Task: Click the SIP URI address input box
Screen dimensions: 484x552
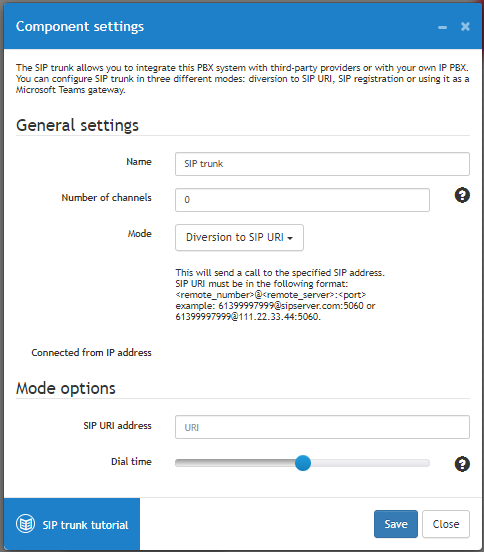Action: pos(322,427)
